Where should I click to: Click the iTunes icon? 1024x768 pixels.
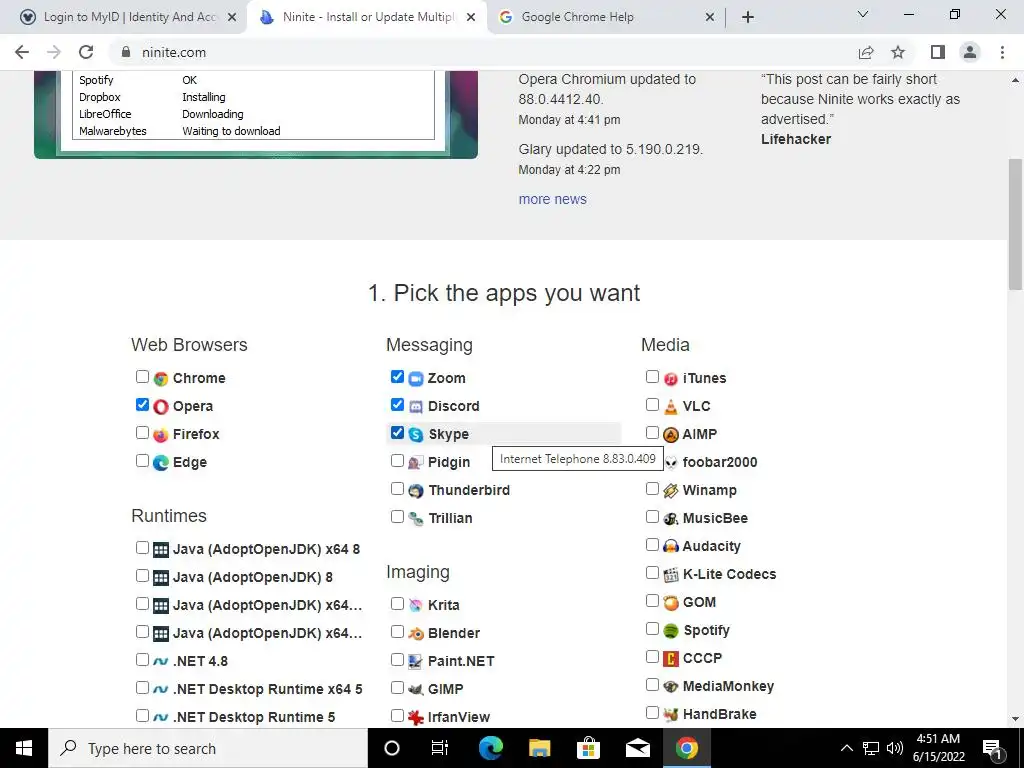coord(671,379)
